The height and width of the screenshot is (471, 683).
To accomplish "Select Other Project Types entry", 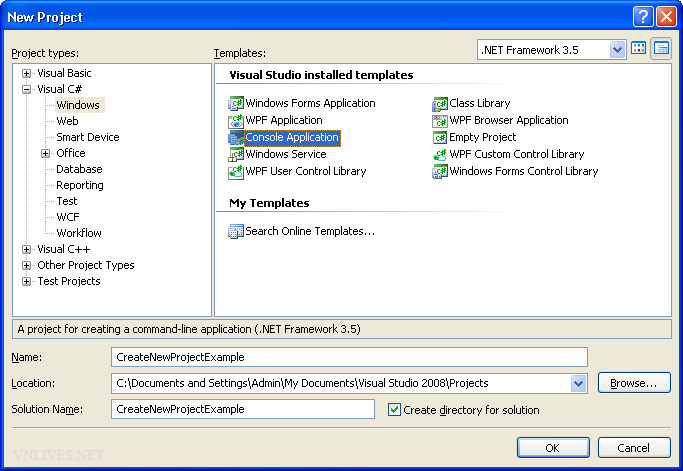I will tap(86, 265).
